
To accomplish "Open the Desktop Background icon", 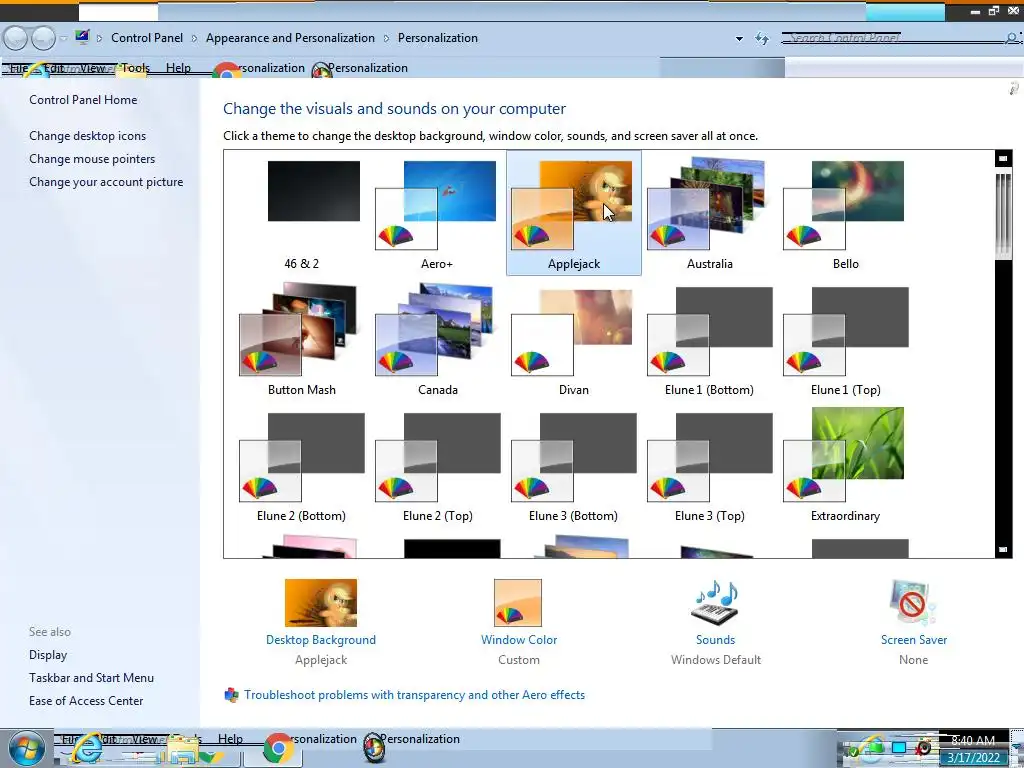I will (321, 603).
